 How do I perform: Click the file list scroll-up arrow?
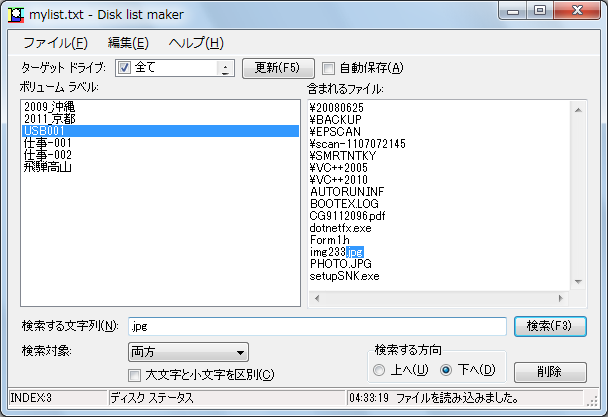click(x=578, y=110)
